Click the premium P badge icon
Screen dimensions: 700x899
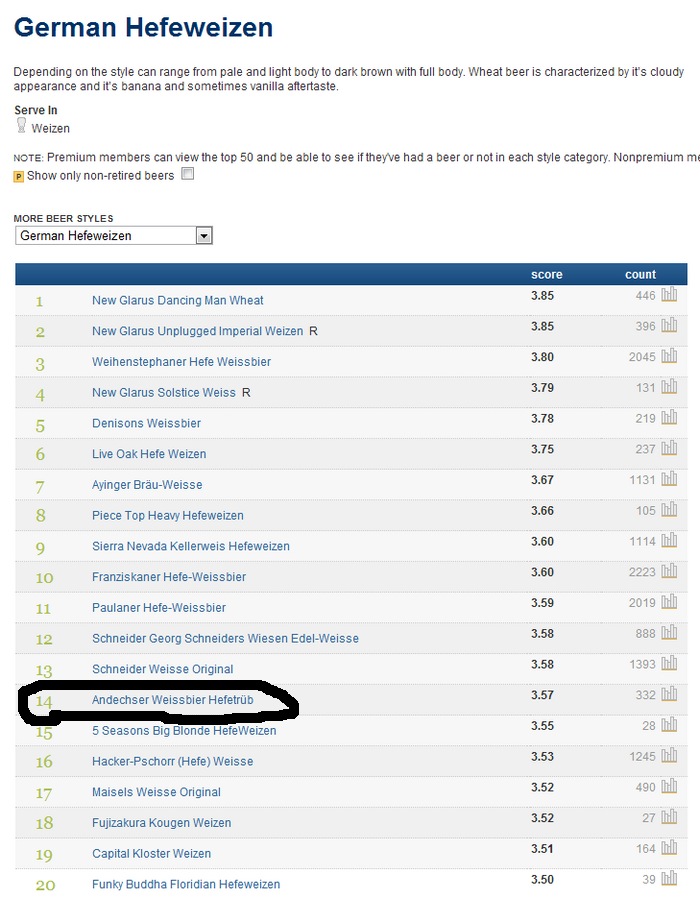pyautogui.click(x=18, y=177)
